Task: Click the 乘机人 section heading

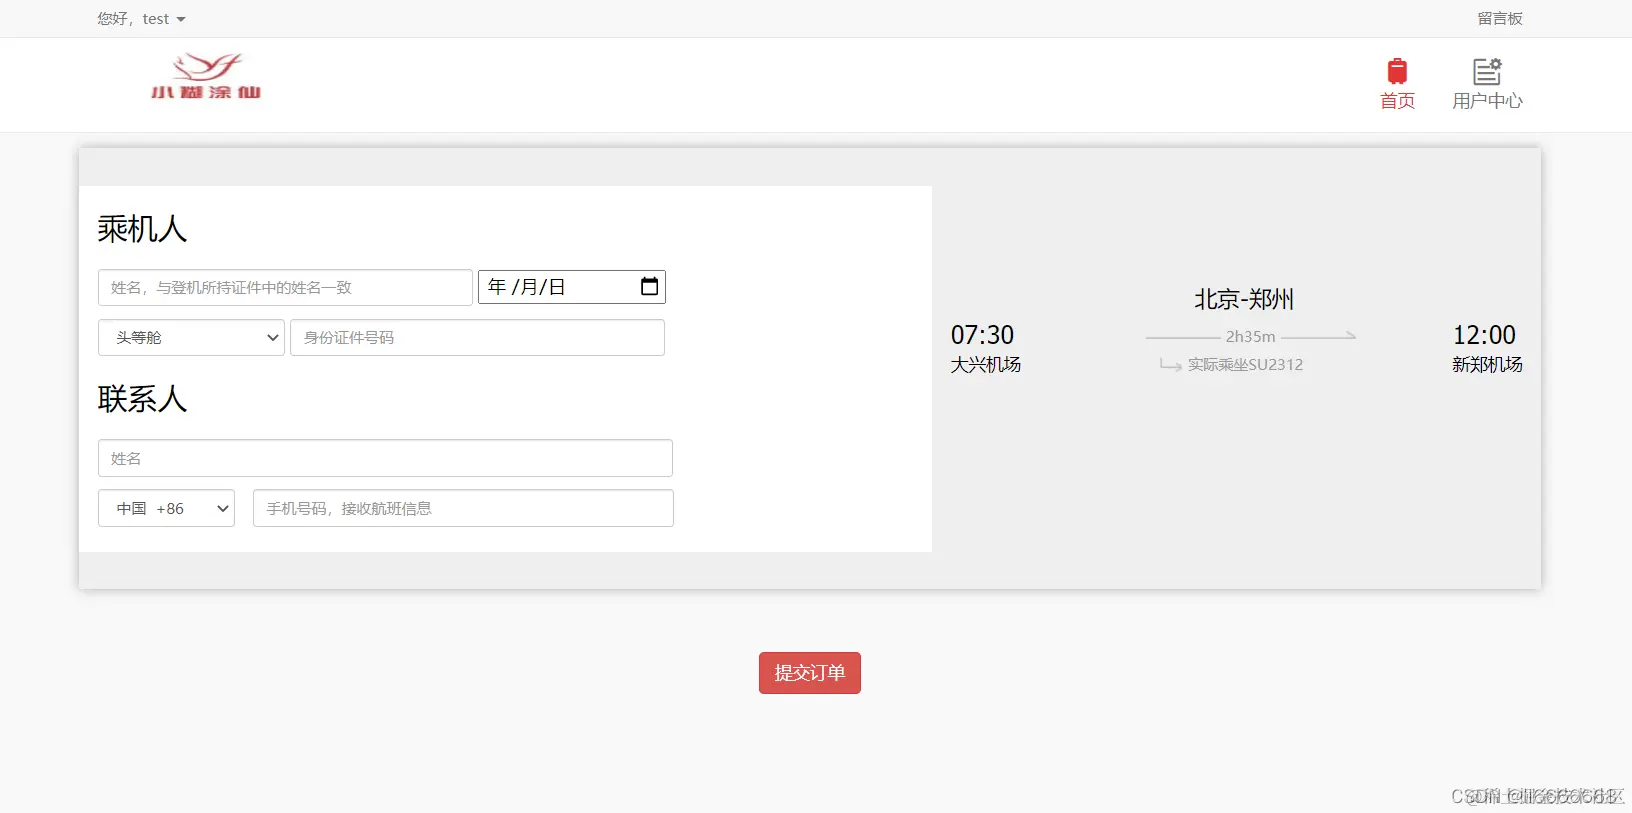Action: (142, 229)
